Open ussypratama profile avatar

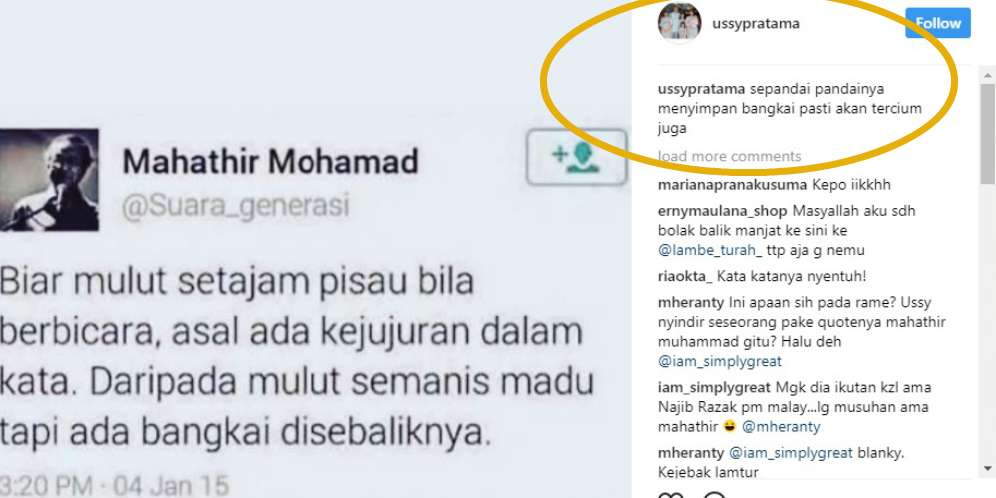(679, 22)
